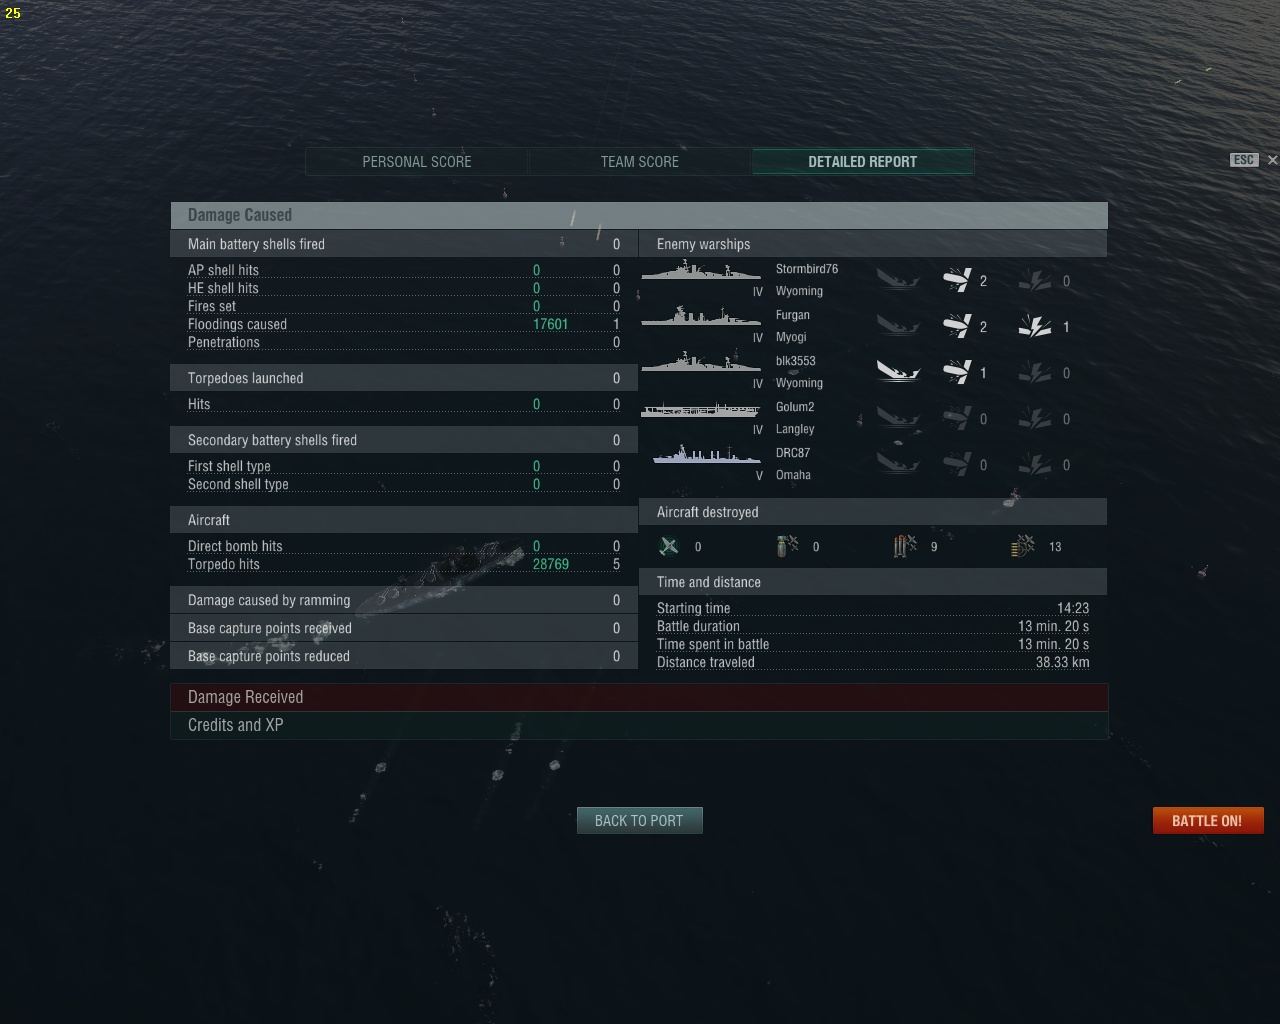This screenshot has width=1280, height=1024.
Task: Click the sunk ship icon for blk3553
Action: click(898, 372)
